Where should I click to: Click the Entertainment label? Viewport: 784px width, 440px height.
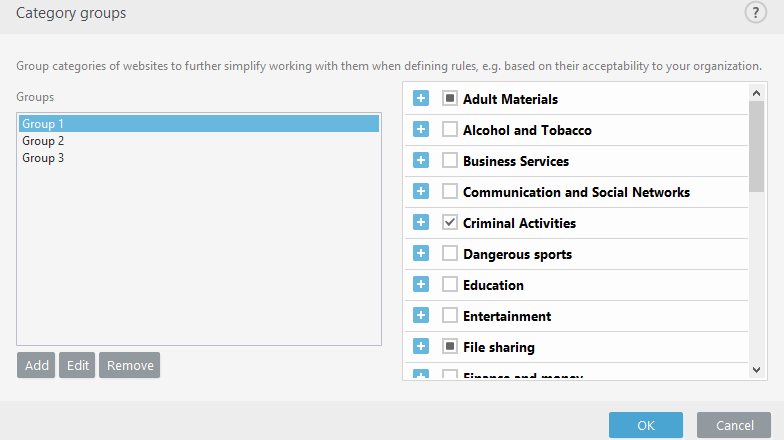(x=507, y=316)
